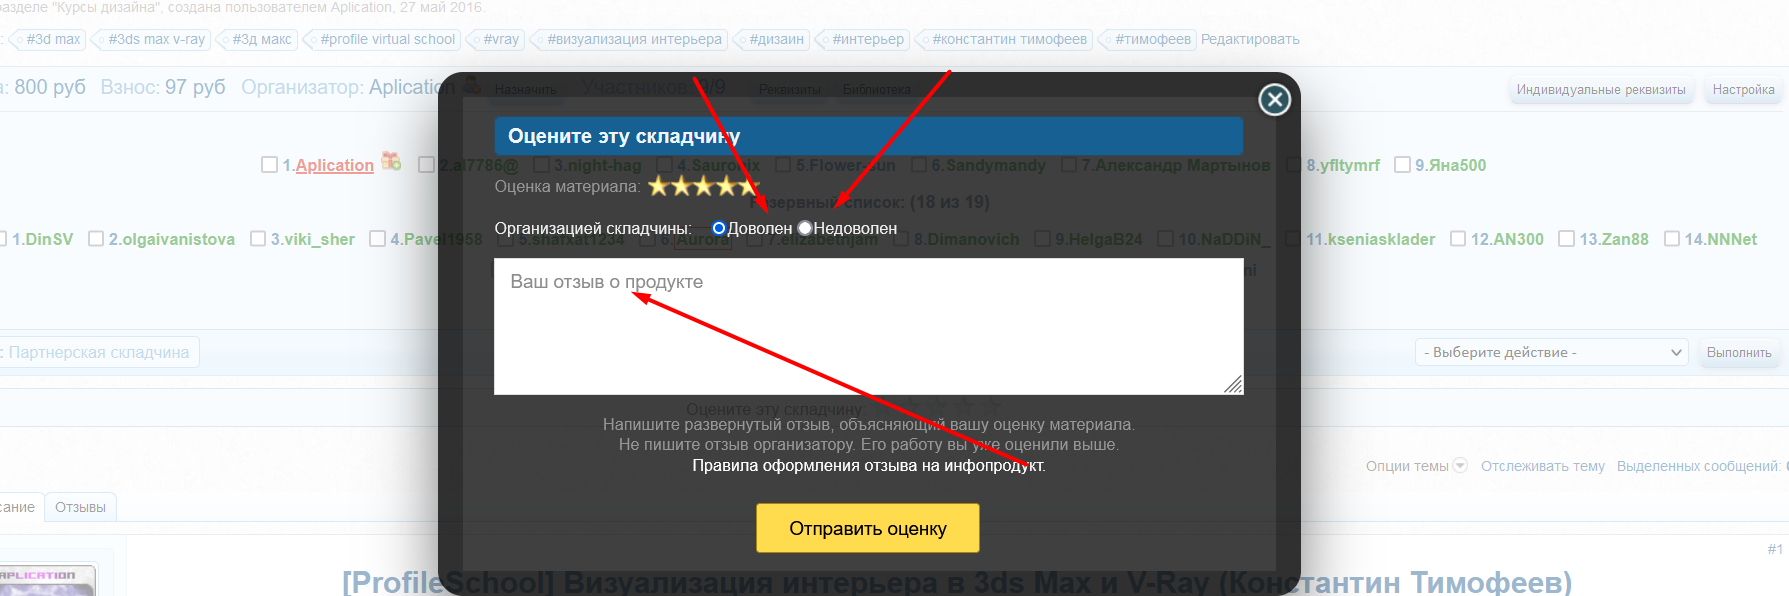The height and width of the screenshot is (596, 1789).
Task: Expand the Опции темы menu
Action: (1407, 466)
